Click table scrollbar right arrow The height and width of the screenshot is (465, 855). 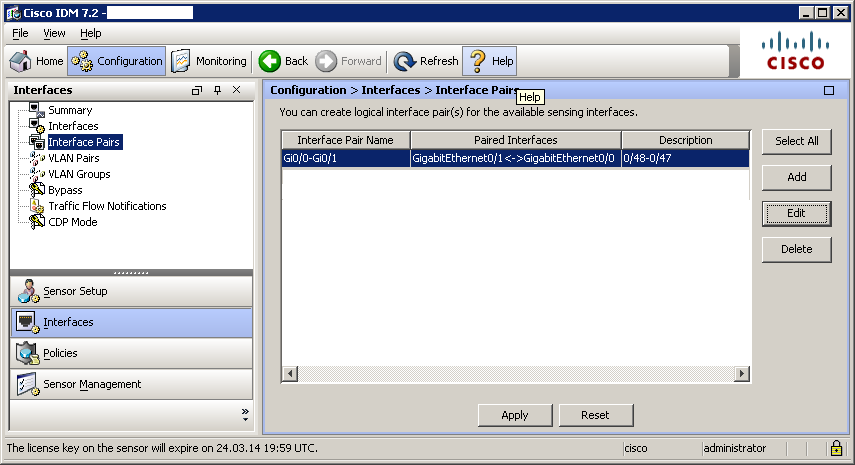coord(742,374)
